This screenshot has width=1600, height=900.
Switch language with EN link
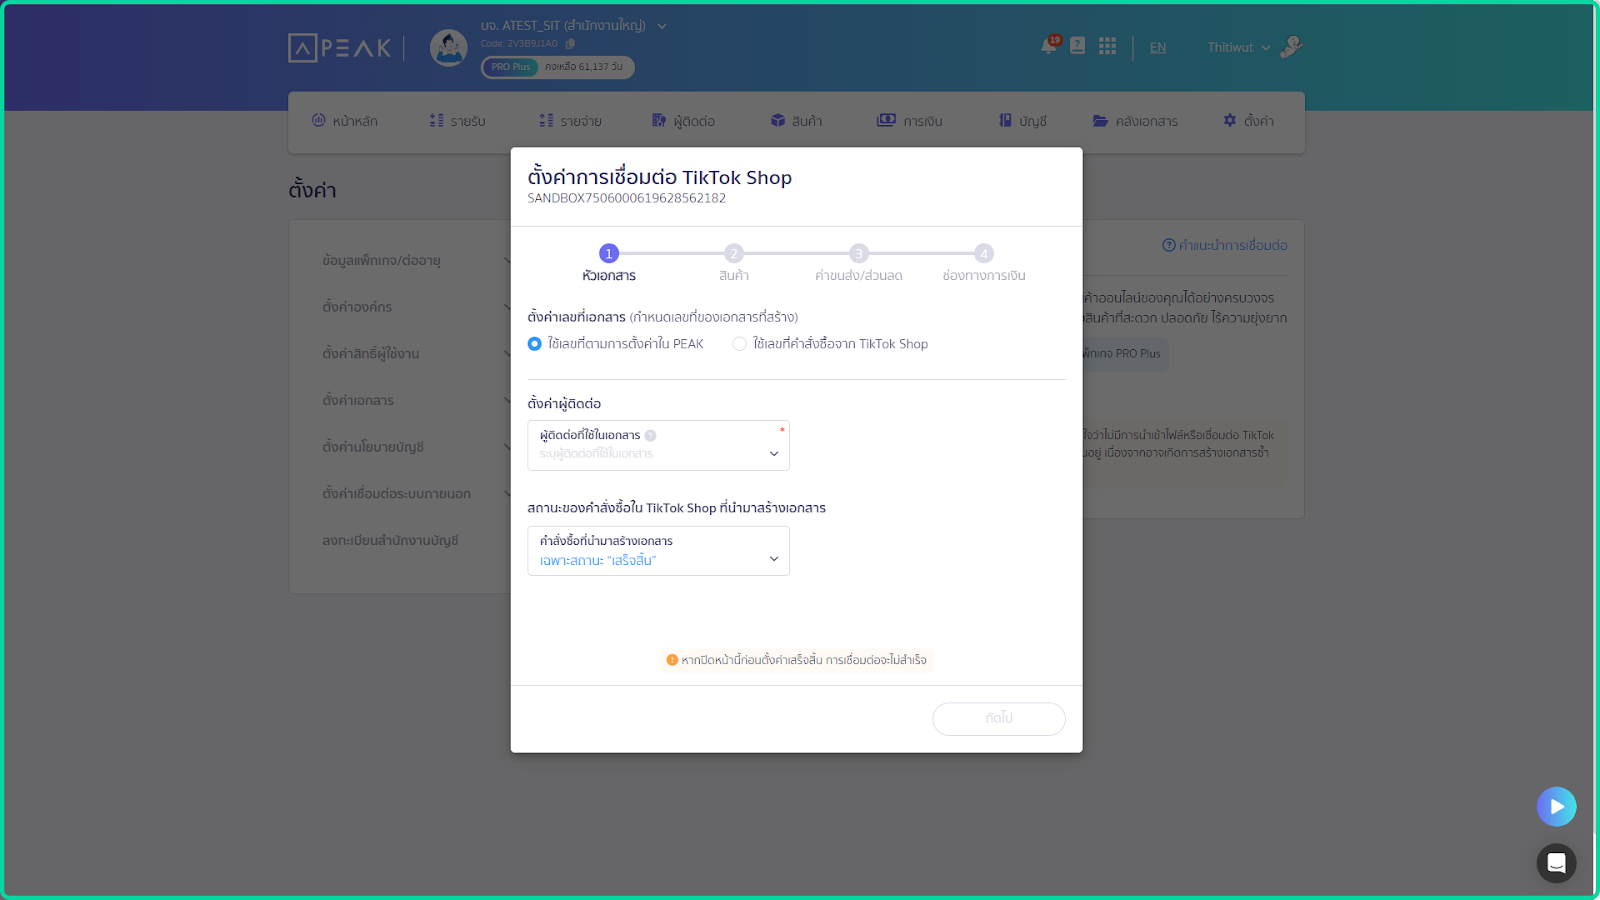[x=1158, y=47]
